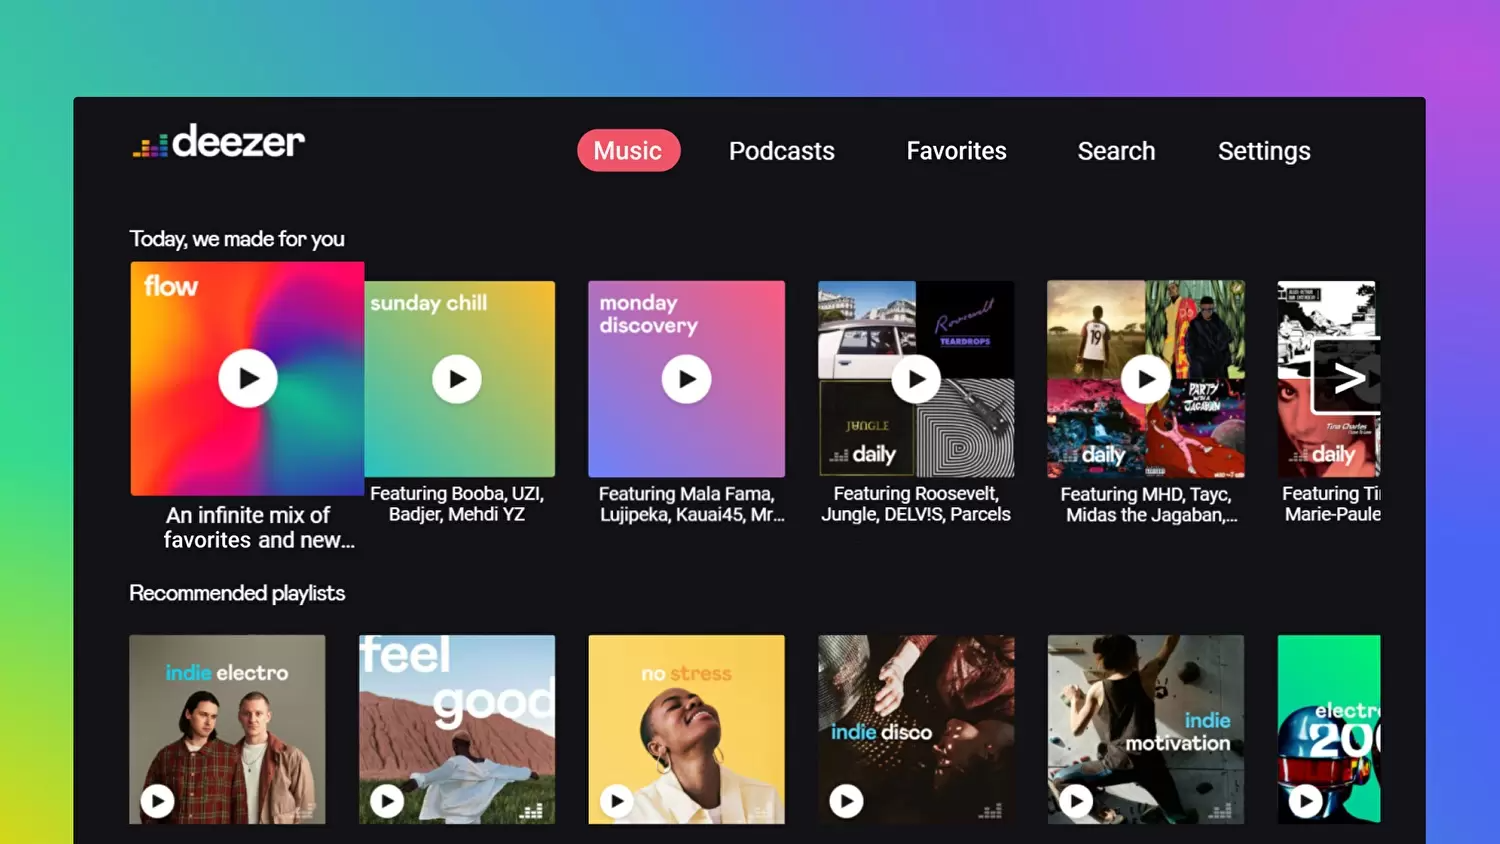Click 'Featuring MHD, Tayc, Midas the Jagaban' caption
This screenshot has width=1500, height=844.
[1150, 505]
